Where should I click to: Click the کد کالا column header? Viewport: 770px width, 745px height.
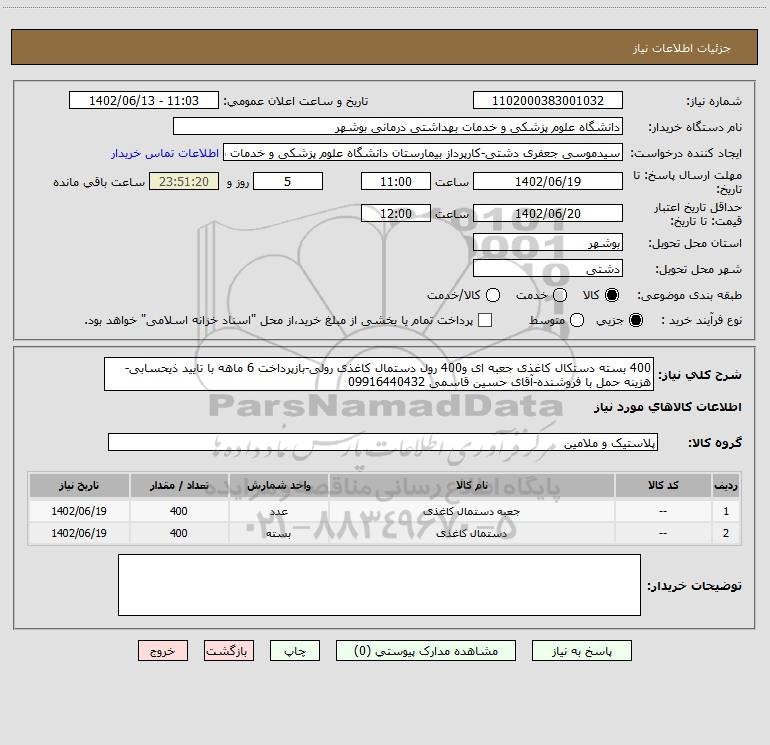[x=663, y=485]
